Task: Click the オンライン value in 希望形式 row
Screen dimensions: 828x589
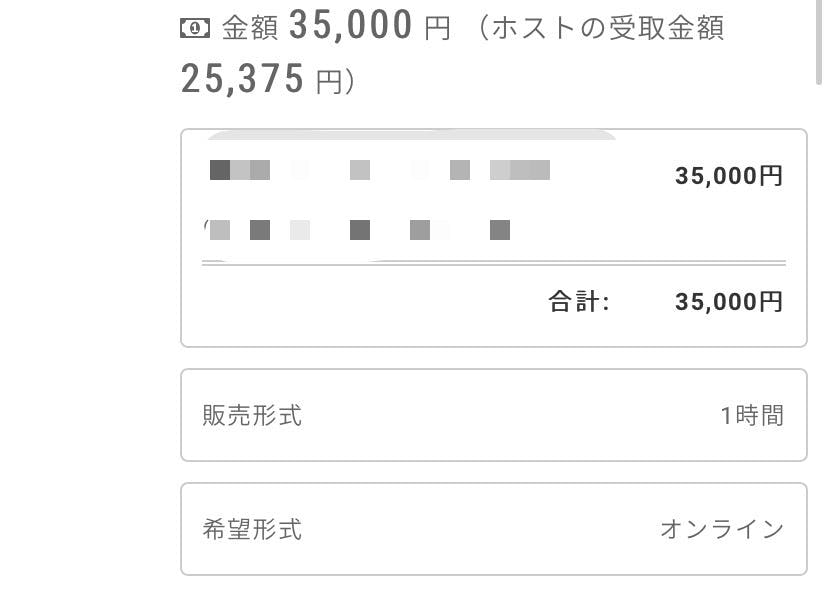Action: coord(722,529)
